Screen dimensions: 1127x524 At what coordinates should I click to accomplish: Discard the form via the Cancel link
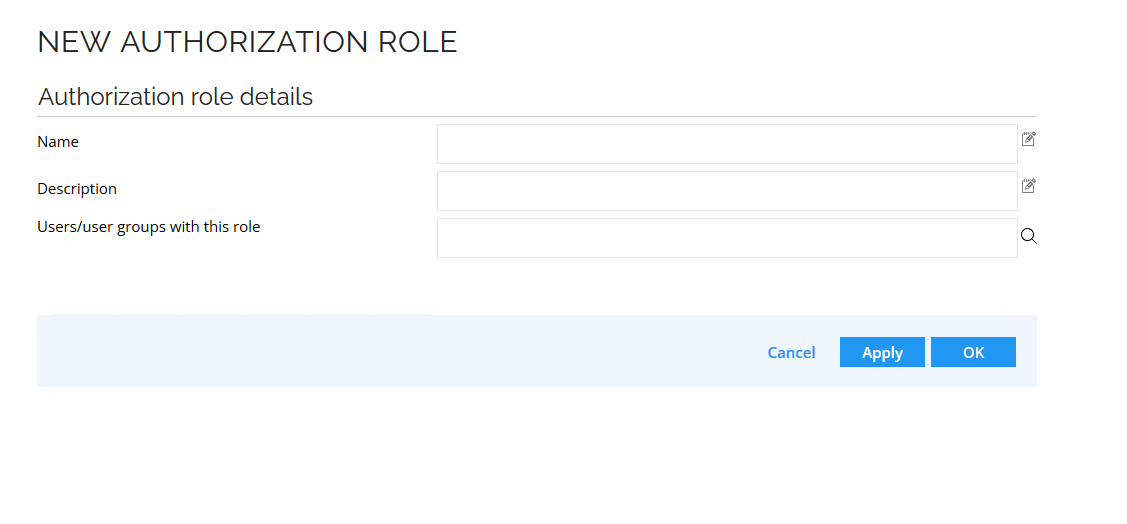pos(791,352)
